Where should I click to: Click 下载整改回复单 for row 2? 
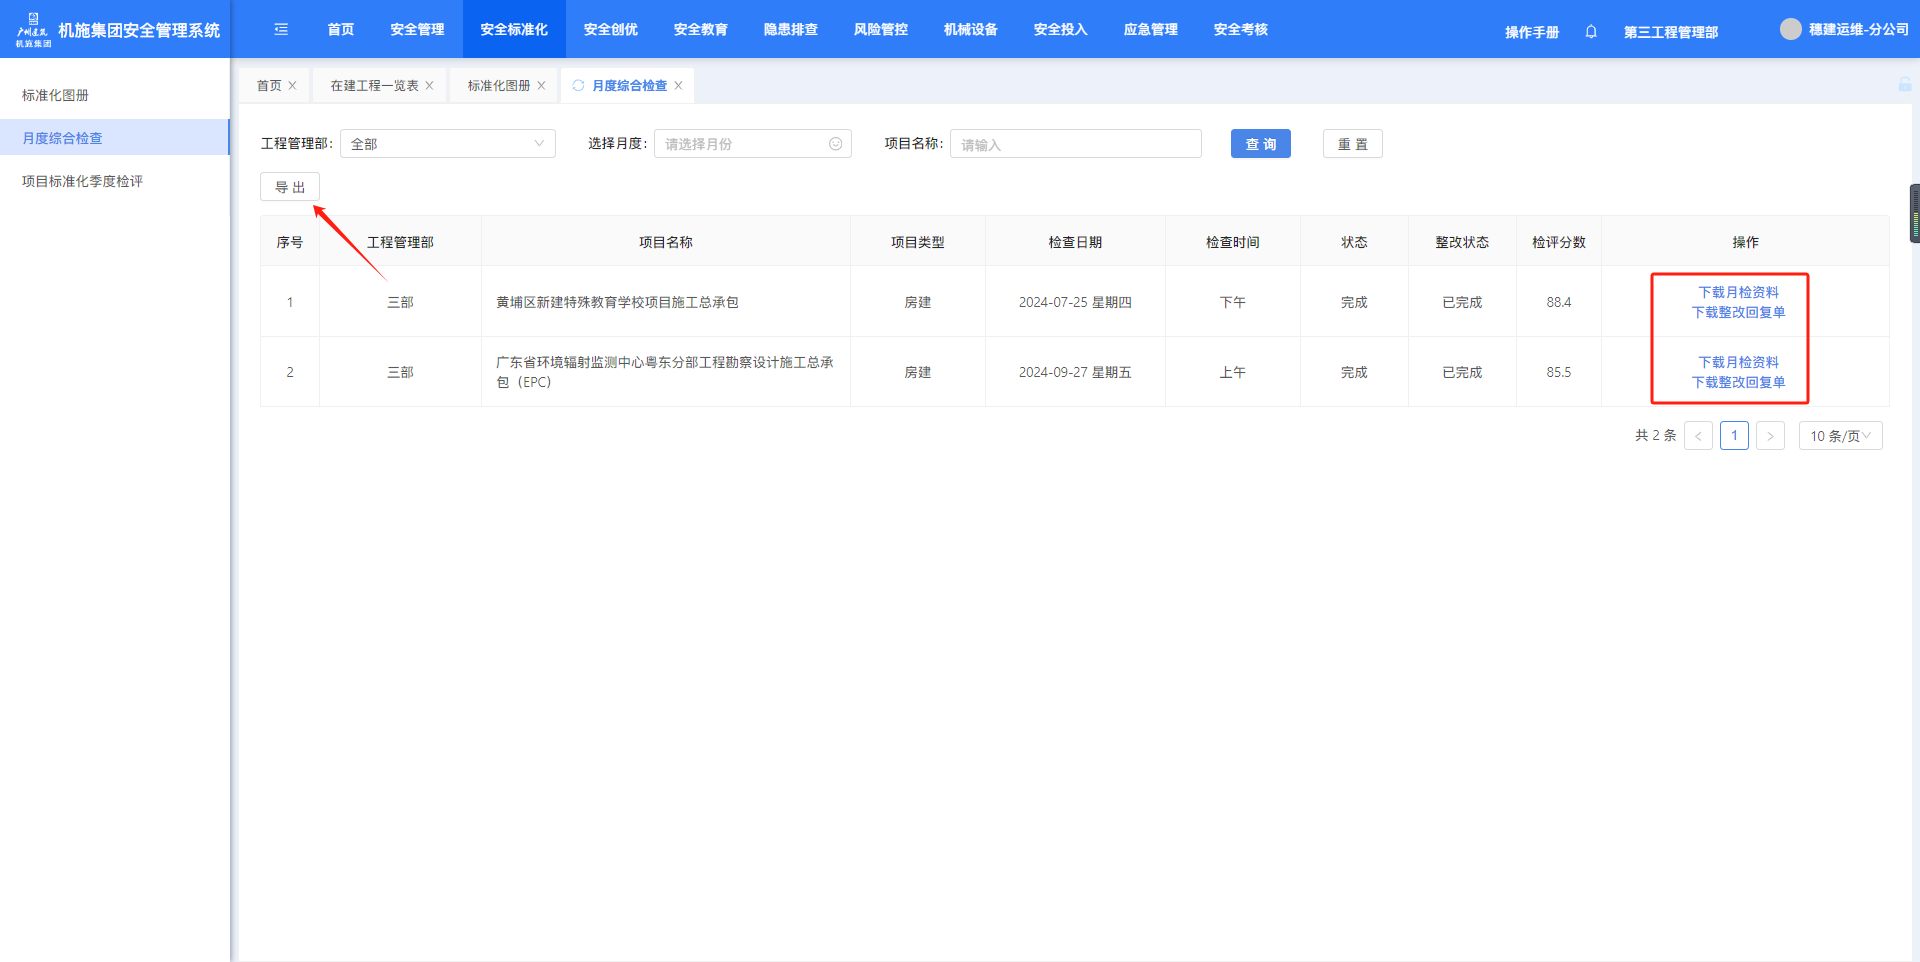click(1738, 382)
